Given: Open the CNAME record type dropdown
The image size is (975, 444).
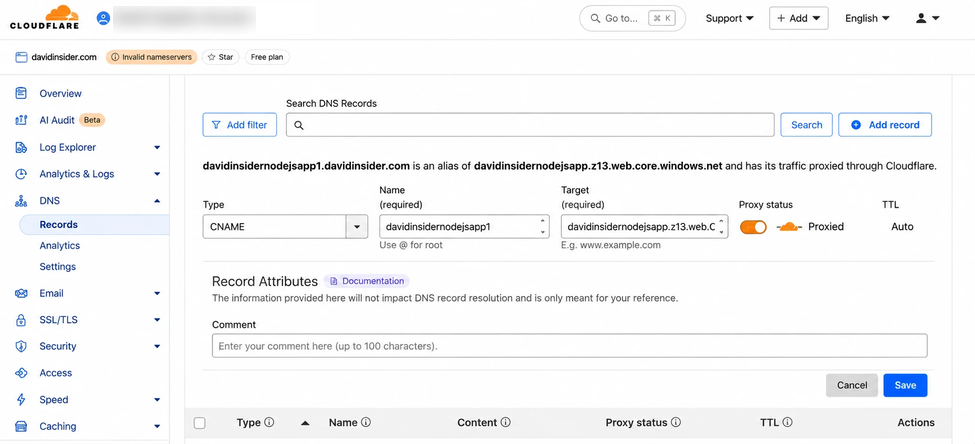Looking at the screenshot, I should pos(356,227).
